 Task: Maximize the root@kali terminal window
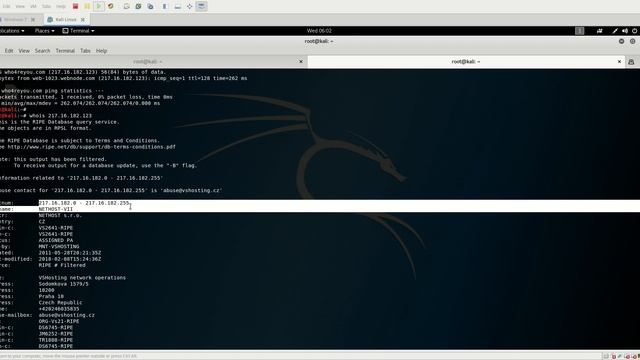tap(633, 41)
